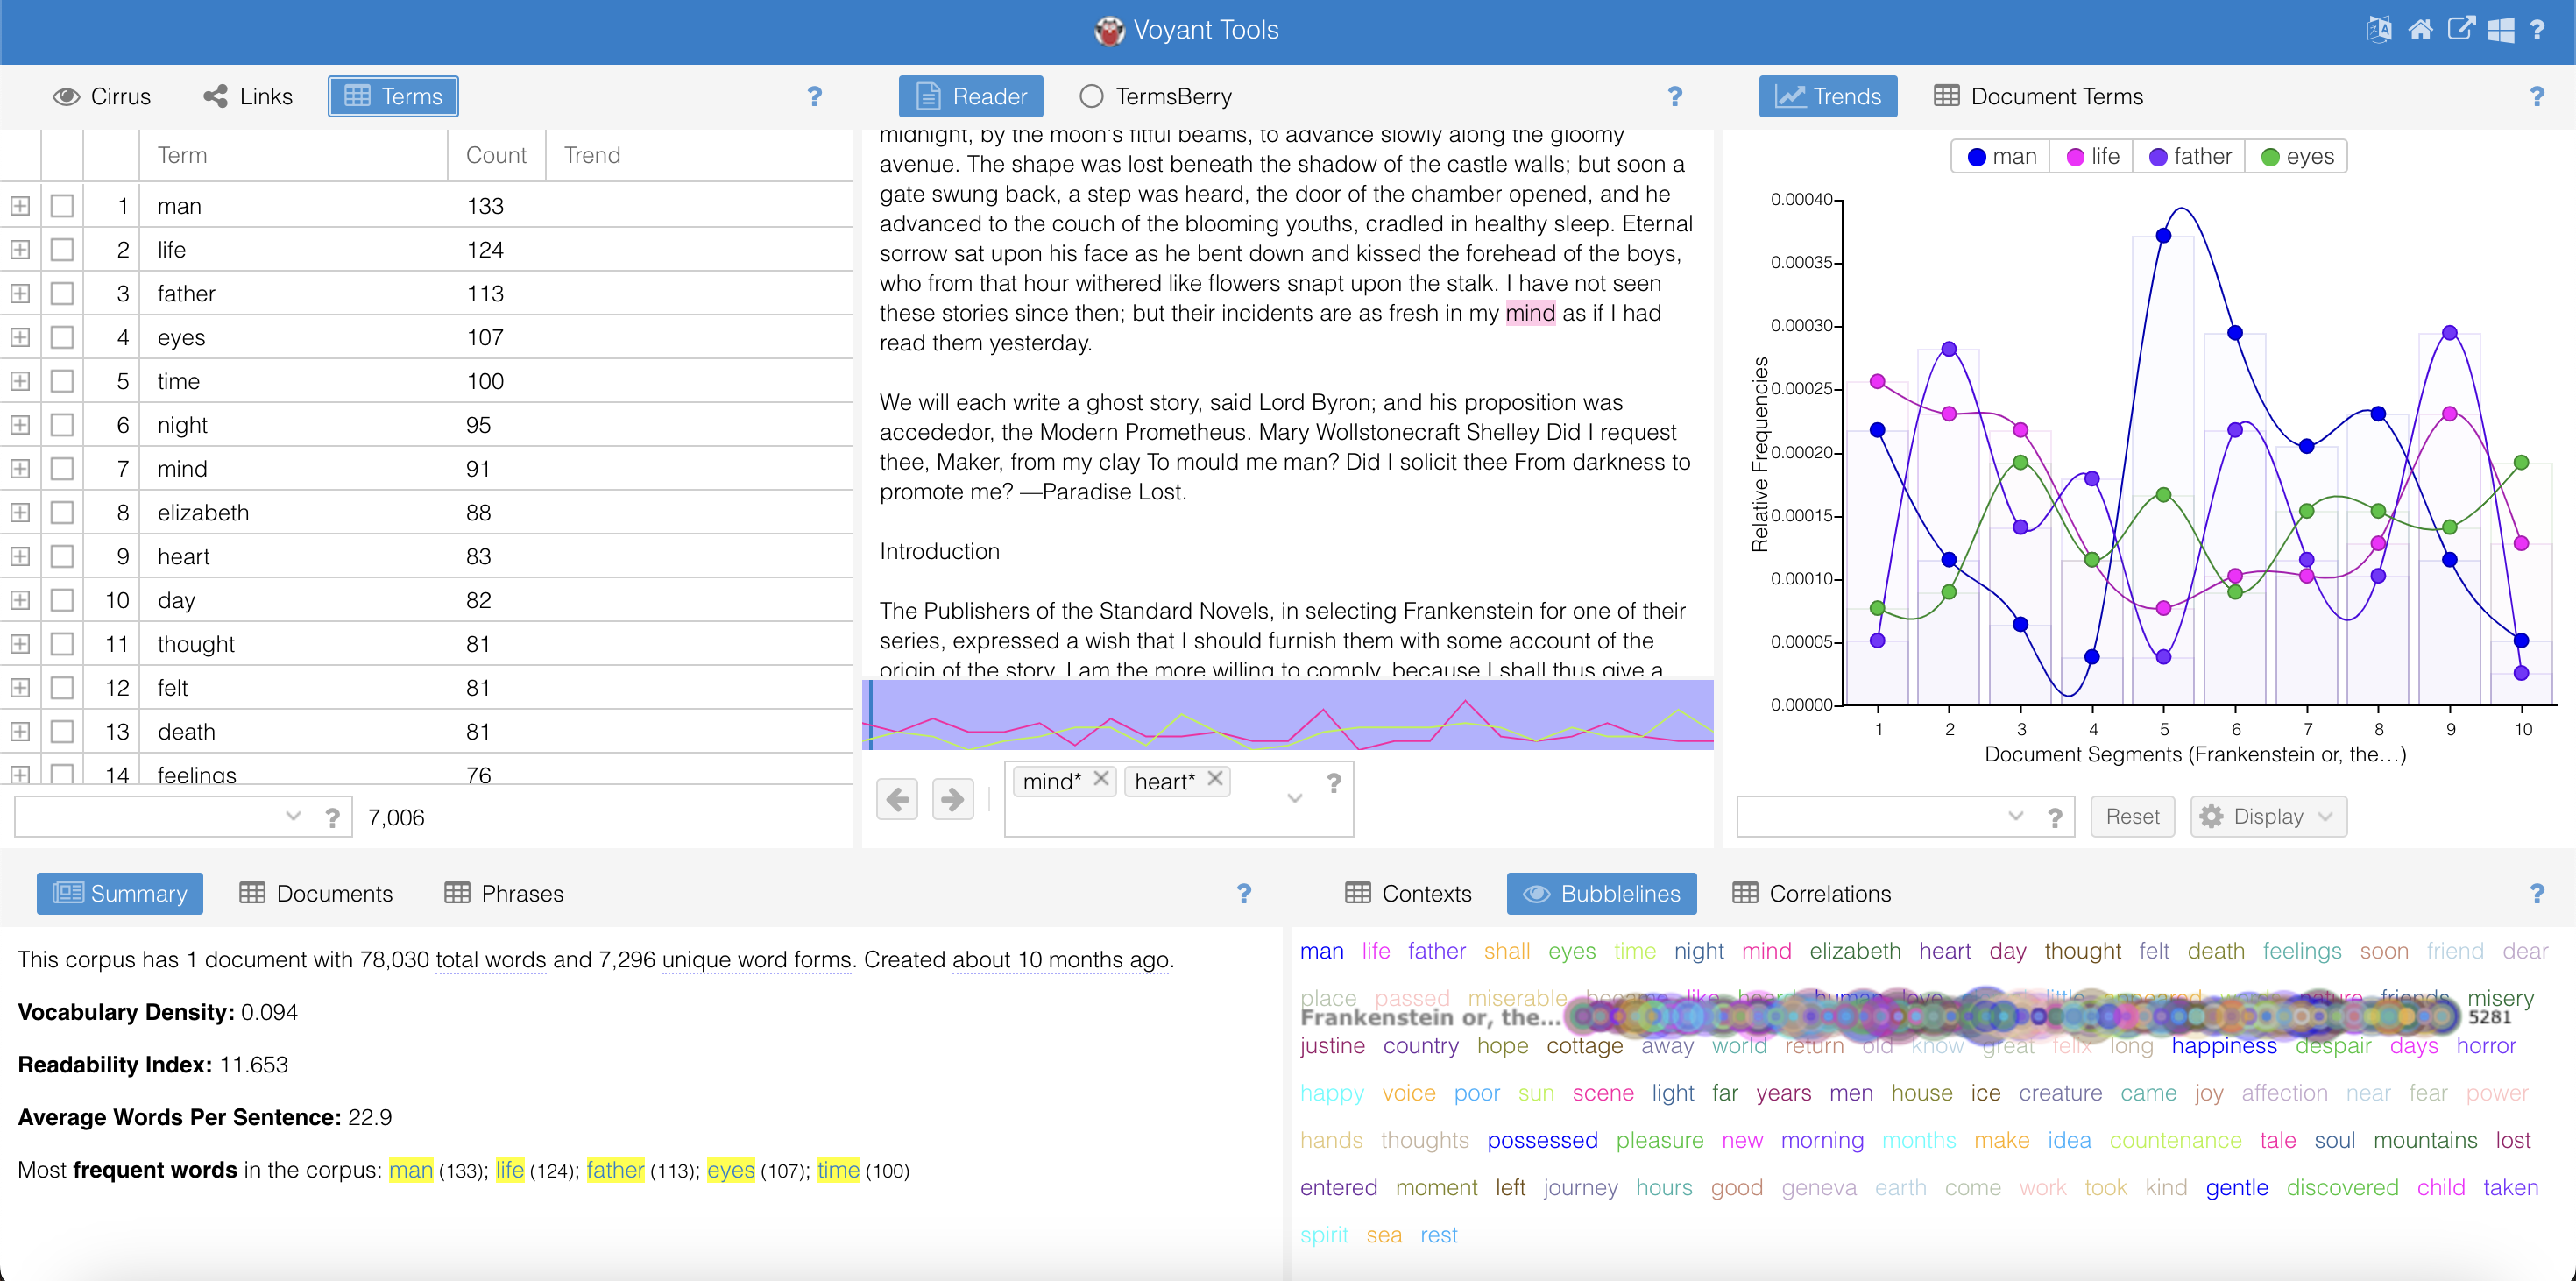This screenshot has width=2576, height=1281.
Task: Tick the checkbox next to elizabeth
Action: tap(62, 513)
